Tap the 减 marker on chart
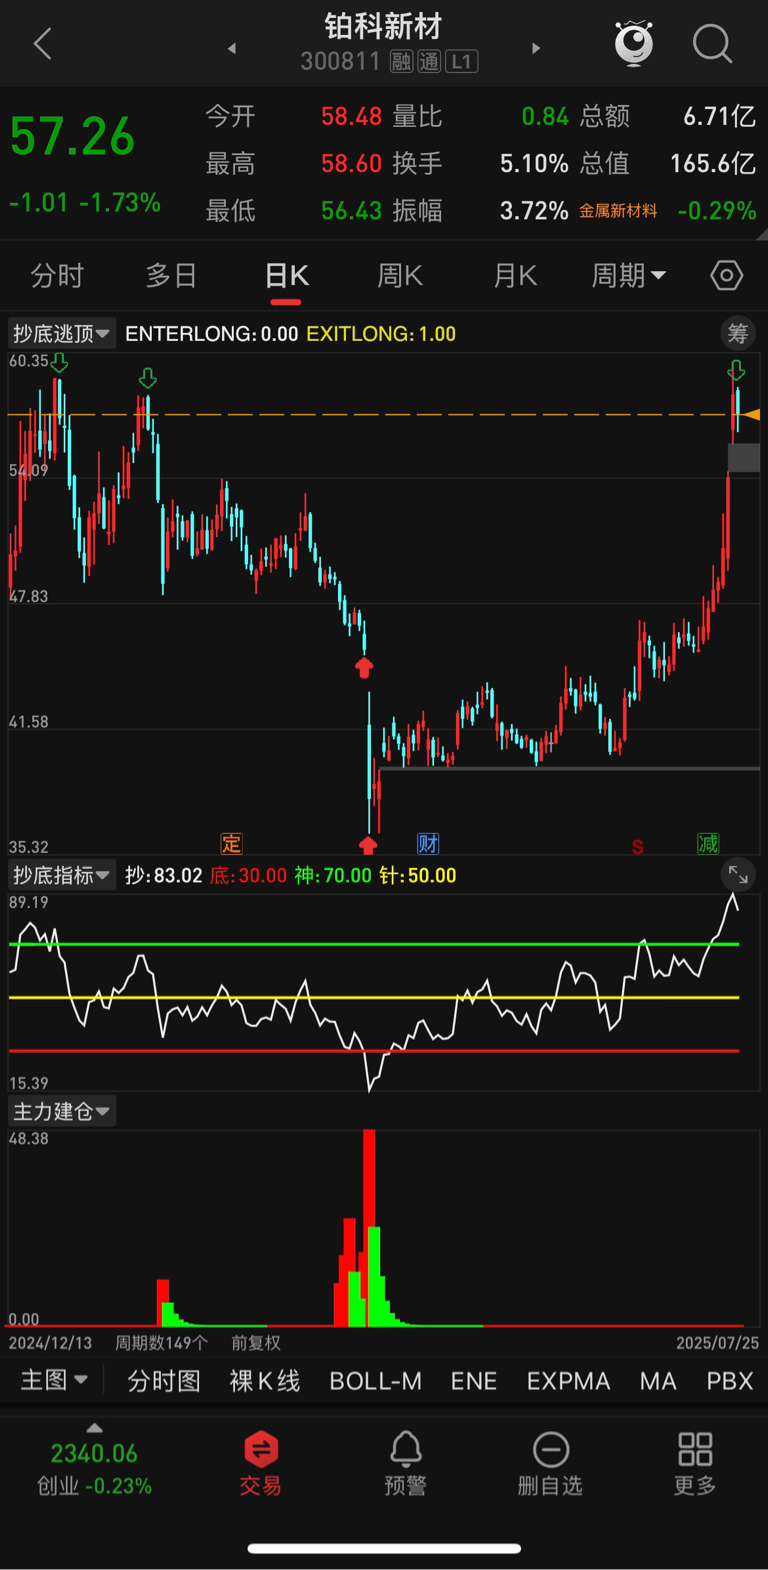Viewport: 768px width, 1570px height. pyautogui.click(x=708, y=843)
